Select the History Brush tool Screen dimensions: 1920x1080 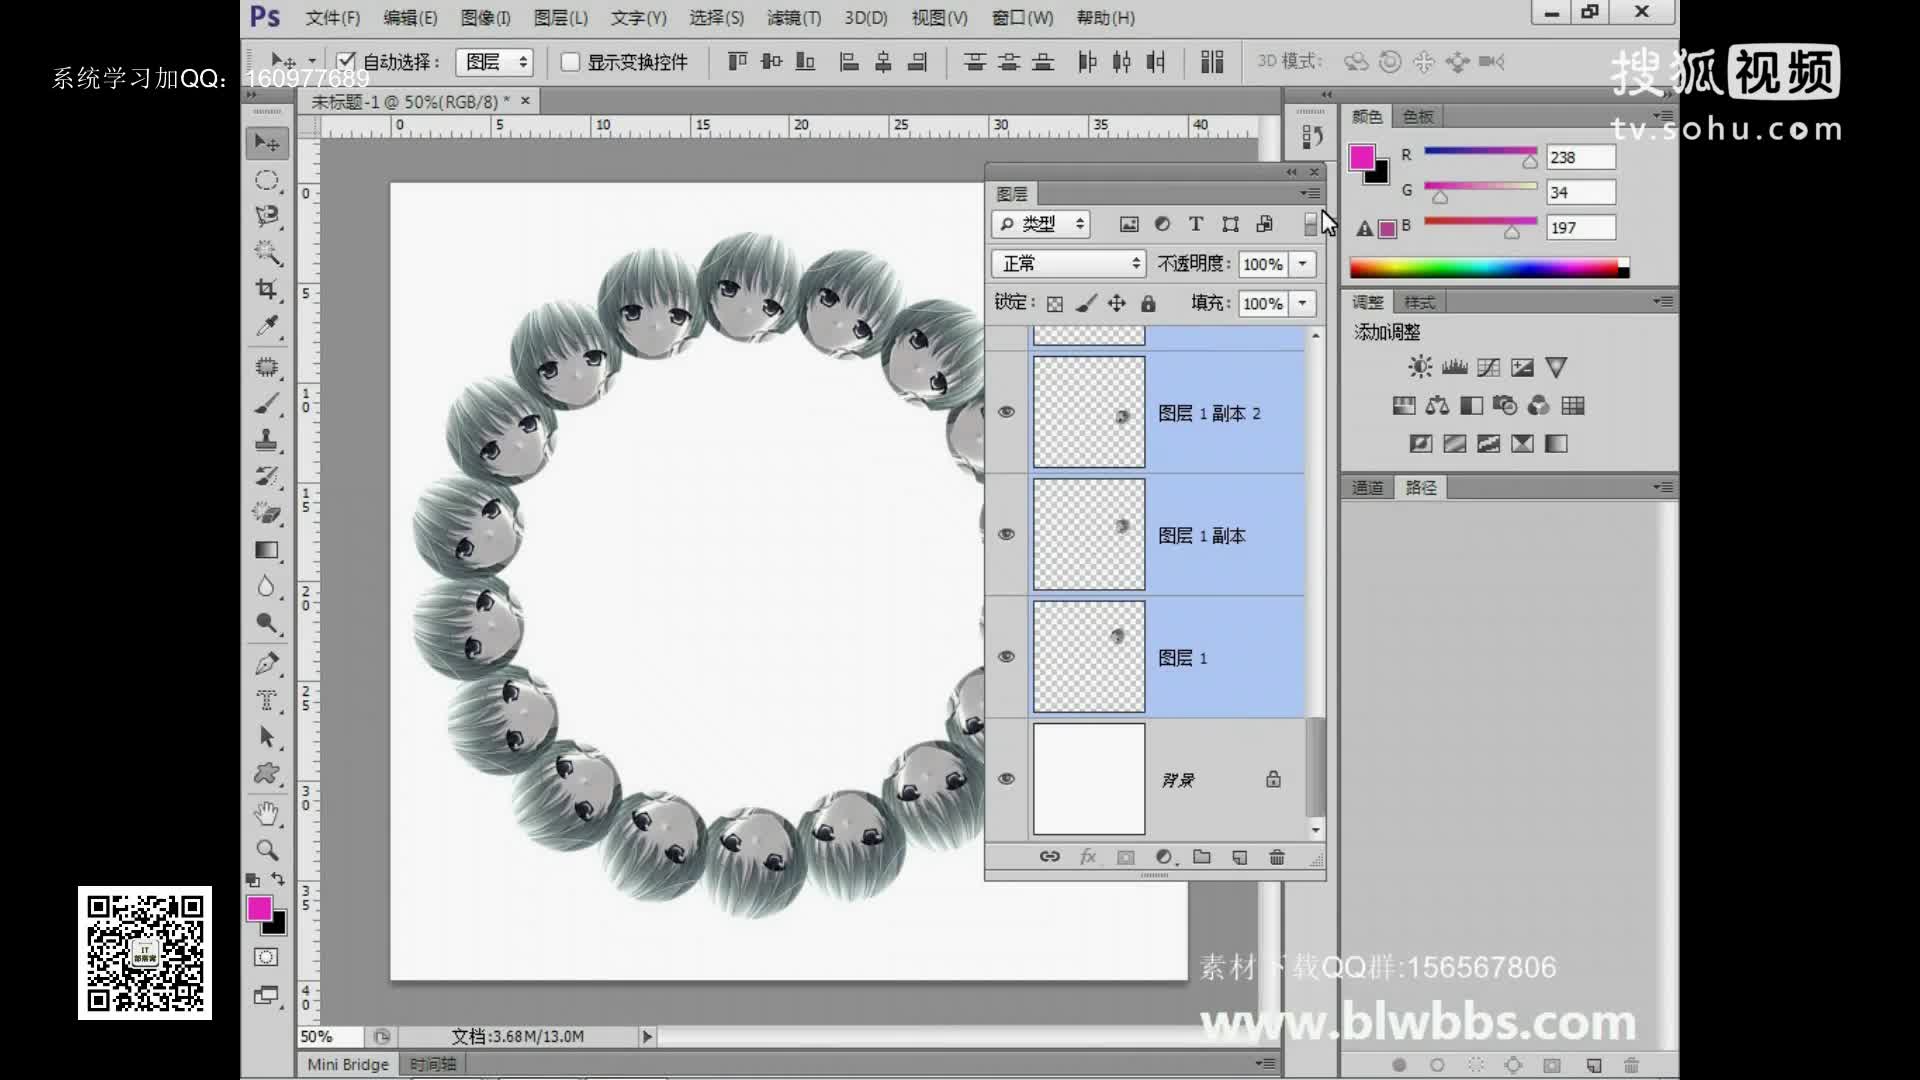(267, 476)
